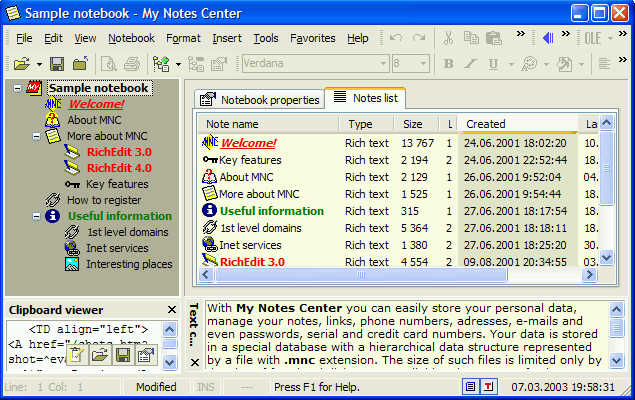The image size is (635, 400).
Task: Select Welcome! note in the tree
Action: click(96, 104)
